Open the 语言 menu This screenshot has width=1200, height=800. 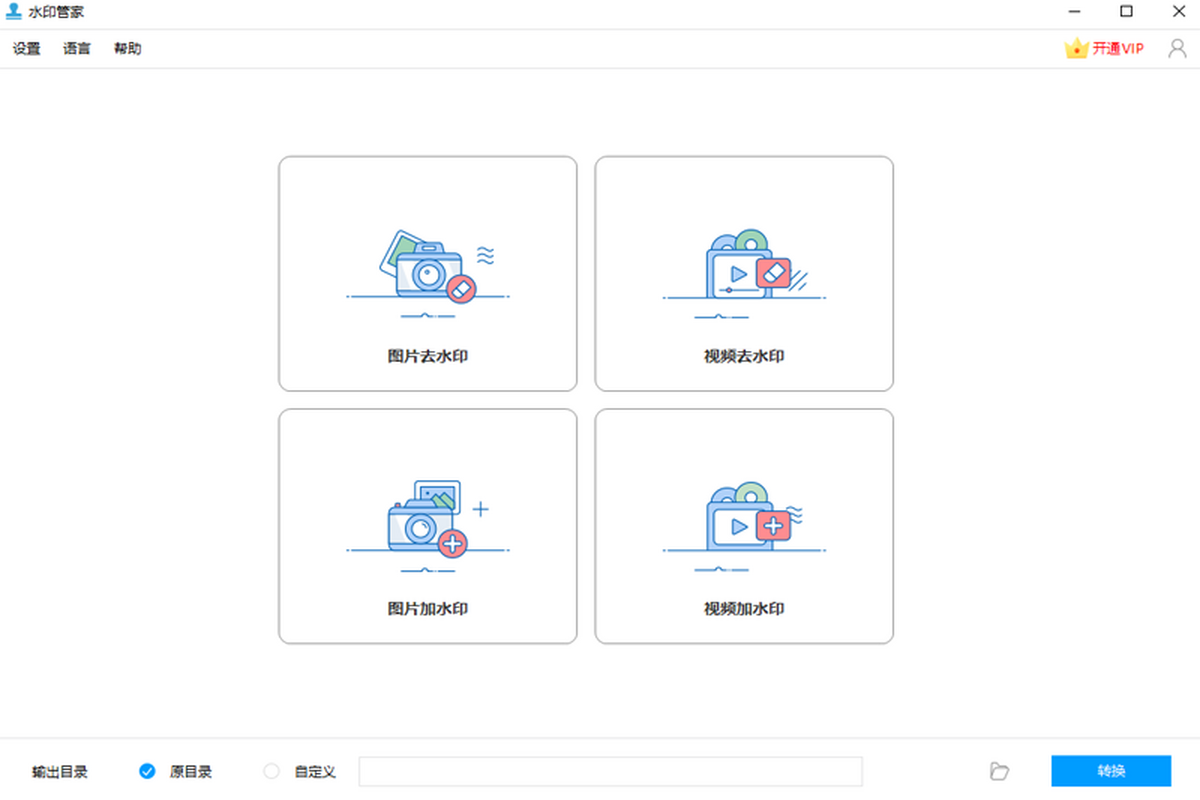(x=77, y=48)
